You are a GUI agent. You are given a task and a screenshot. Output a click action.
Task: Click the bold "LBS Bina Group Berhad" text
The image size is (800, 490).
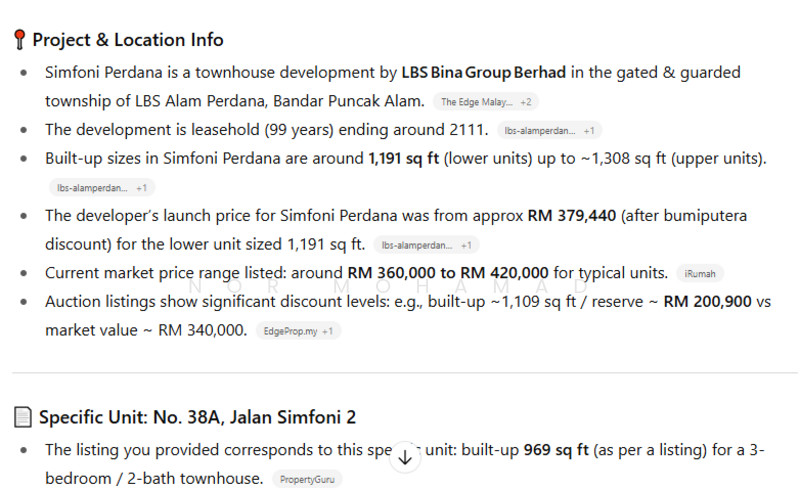tap(483, 73)
